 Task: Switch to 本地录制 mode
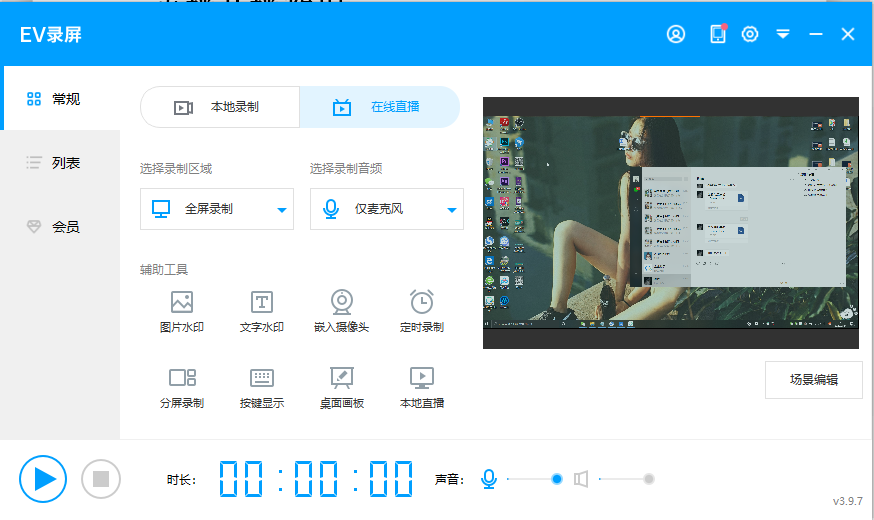tap(220, 107)
